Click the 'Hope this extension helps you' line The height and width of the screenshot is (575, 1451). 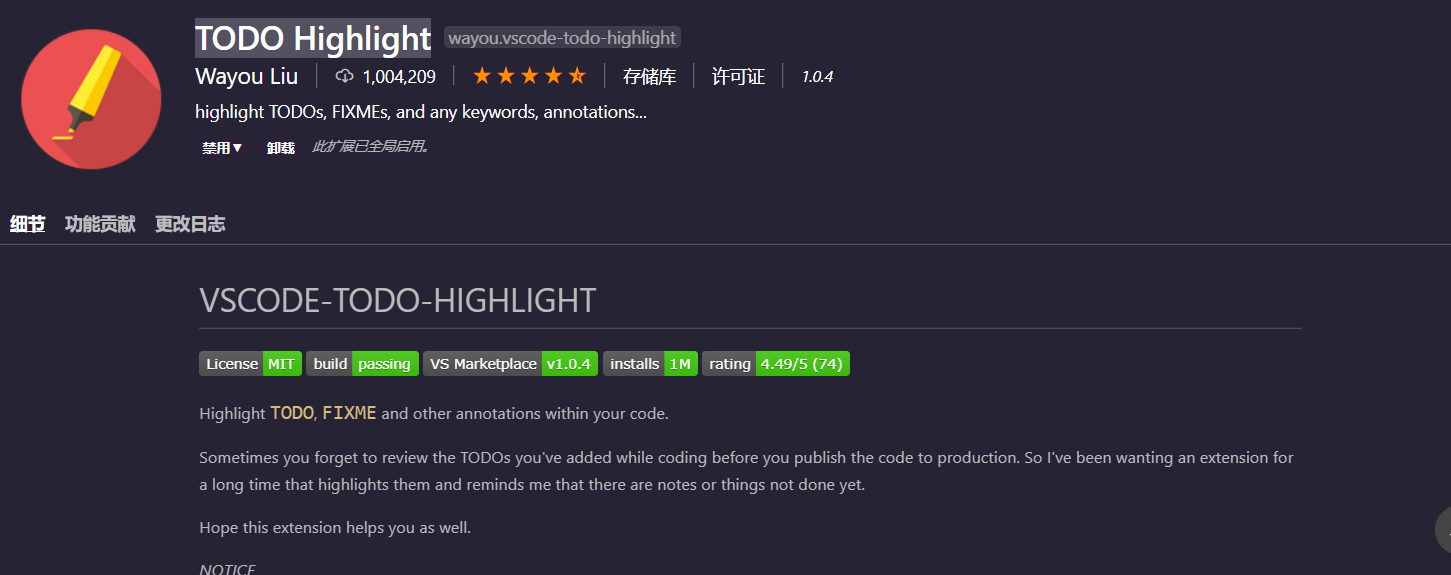point(335,527)
